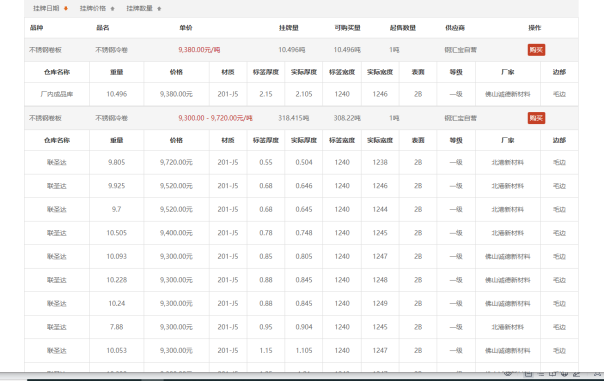Image resolution: width=604 pixels, height=381 pixels.
Task: Click the weight 9.925 cell
Action: 117,186
